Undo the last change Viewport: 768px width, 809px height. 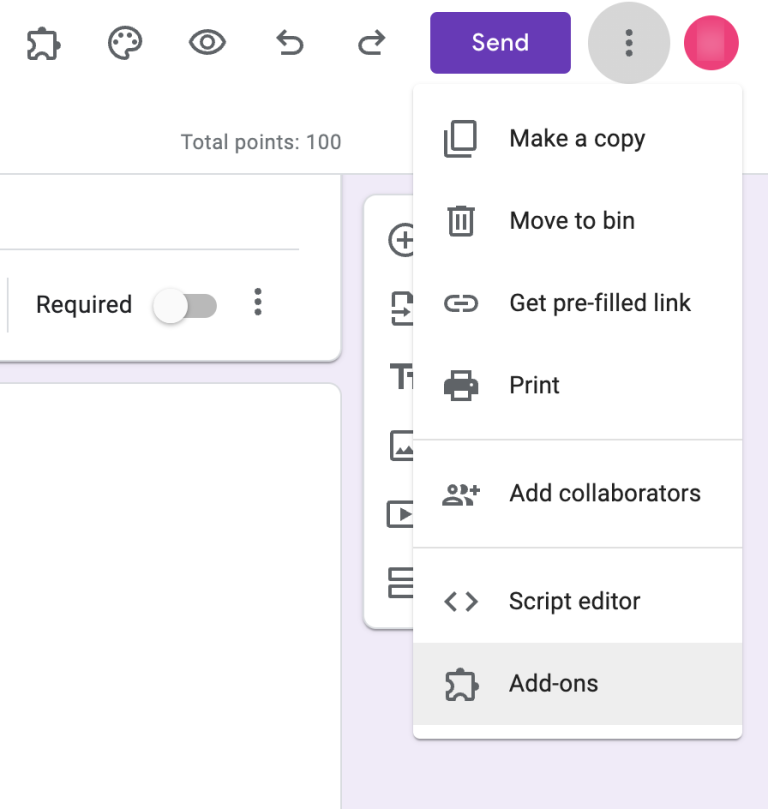(x=288, y=42)
